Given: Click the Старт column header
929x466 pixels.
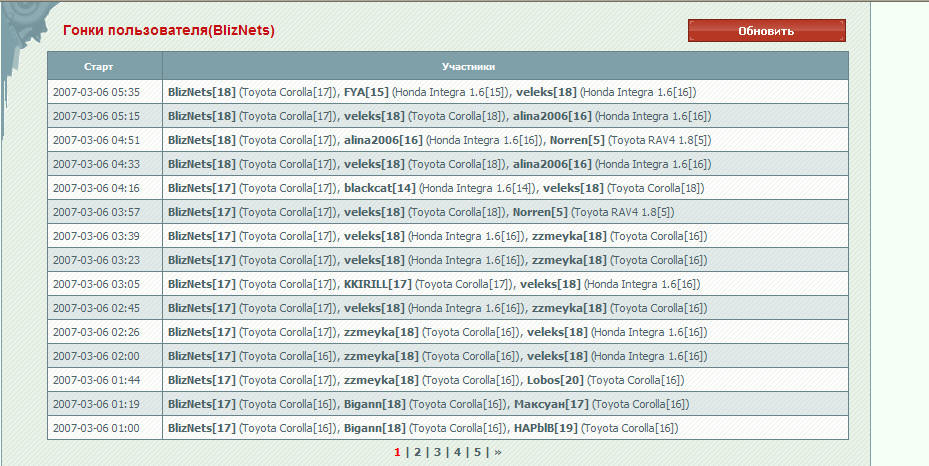Looking at the screenshot, I should point(99,67).
